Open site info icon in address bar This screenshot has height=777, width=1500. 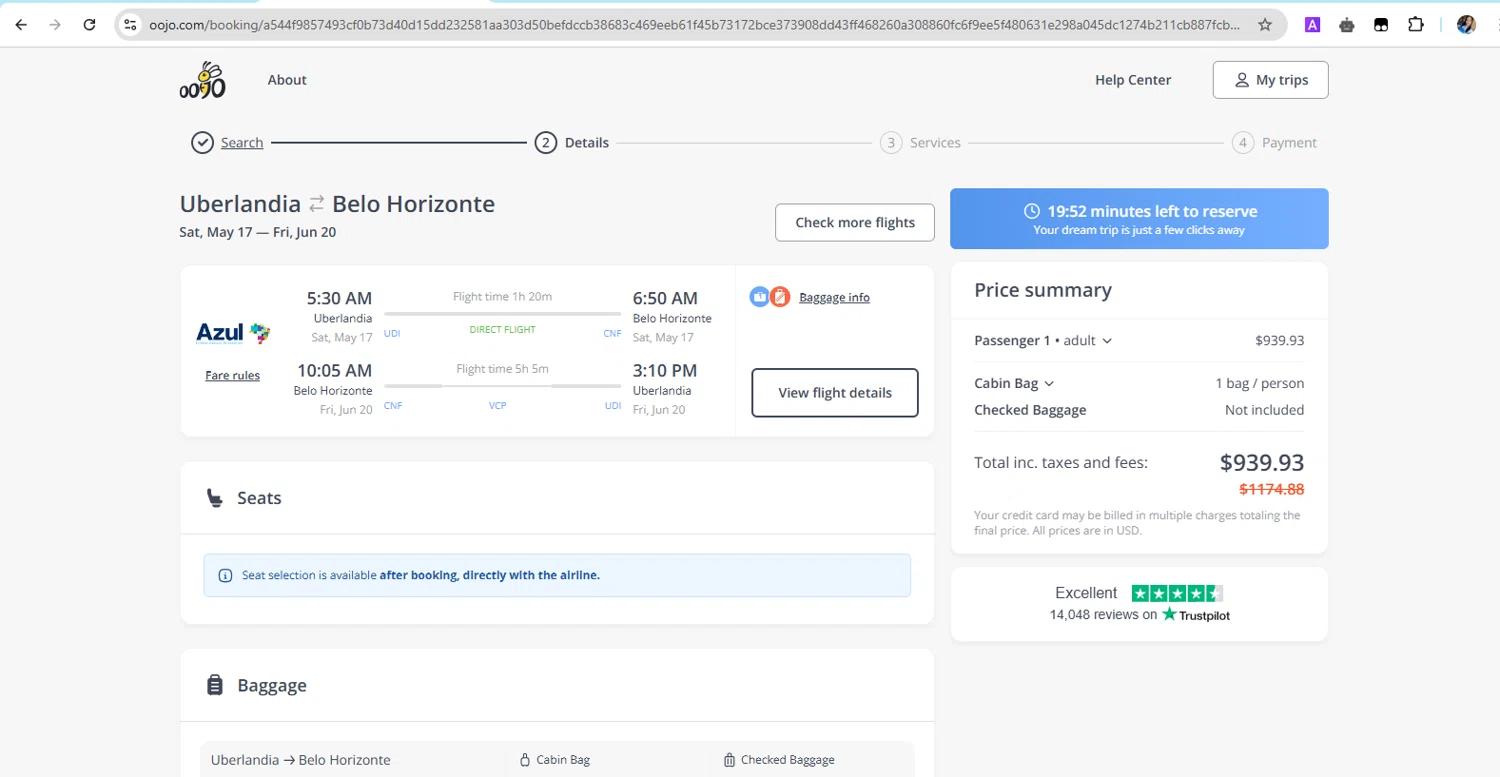point(130,25)
